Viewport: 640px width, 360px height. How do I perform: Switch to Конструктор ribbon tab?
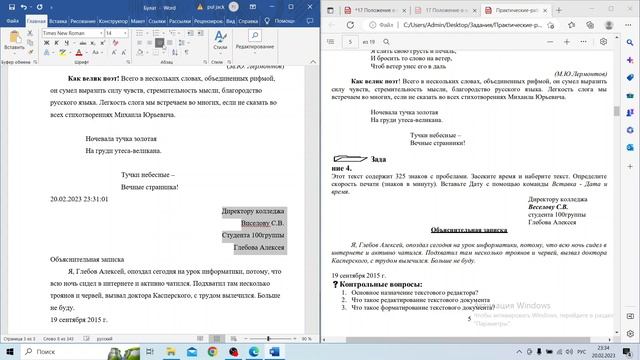point(113,21)
